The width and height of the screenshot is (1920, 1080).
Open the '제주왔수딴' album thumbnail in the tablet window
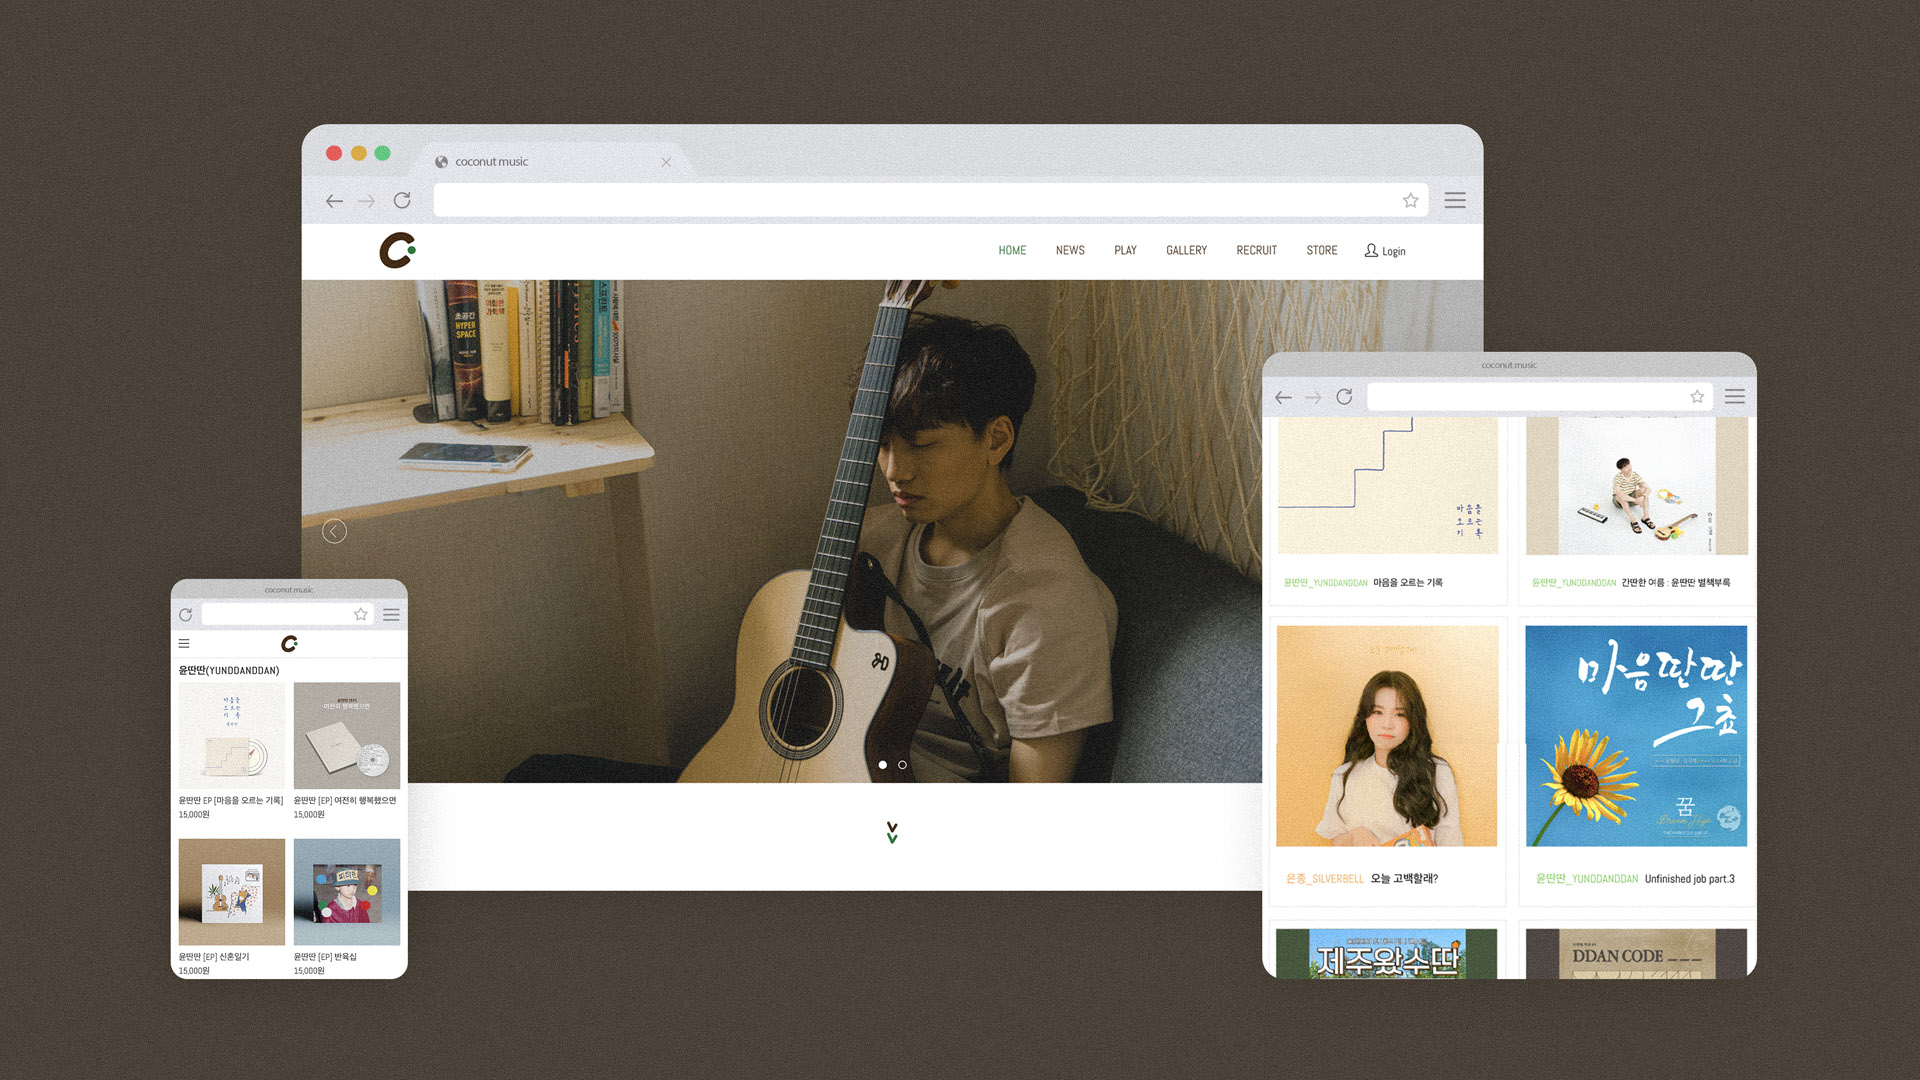point(1387,953)
